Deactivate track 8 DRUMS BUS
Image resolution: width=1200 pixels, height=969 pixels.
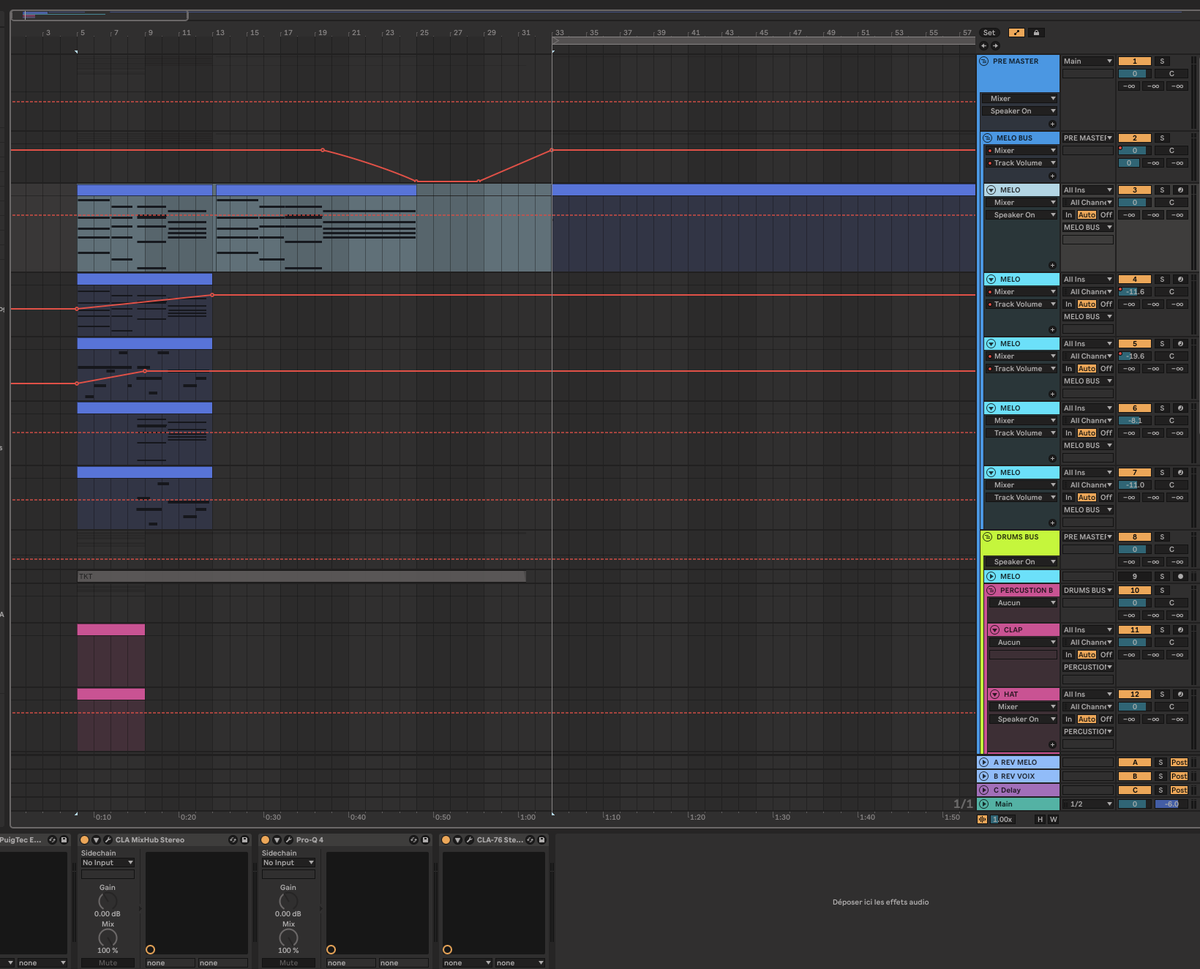[1134, 537]
